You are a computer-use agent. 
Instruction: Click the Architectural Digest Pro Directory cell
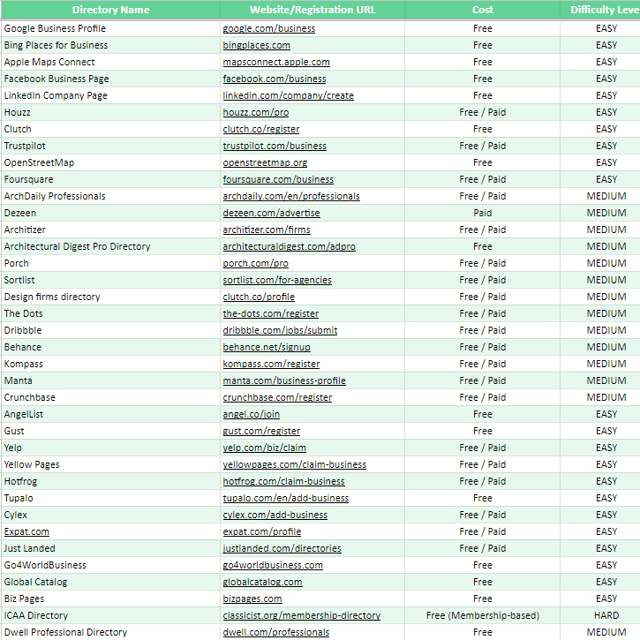pos(111,247)
